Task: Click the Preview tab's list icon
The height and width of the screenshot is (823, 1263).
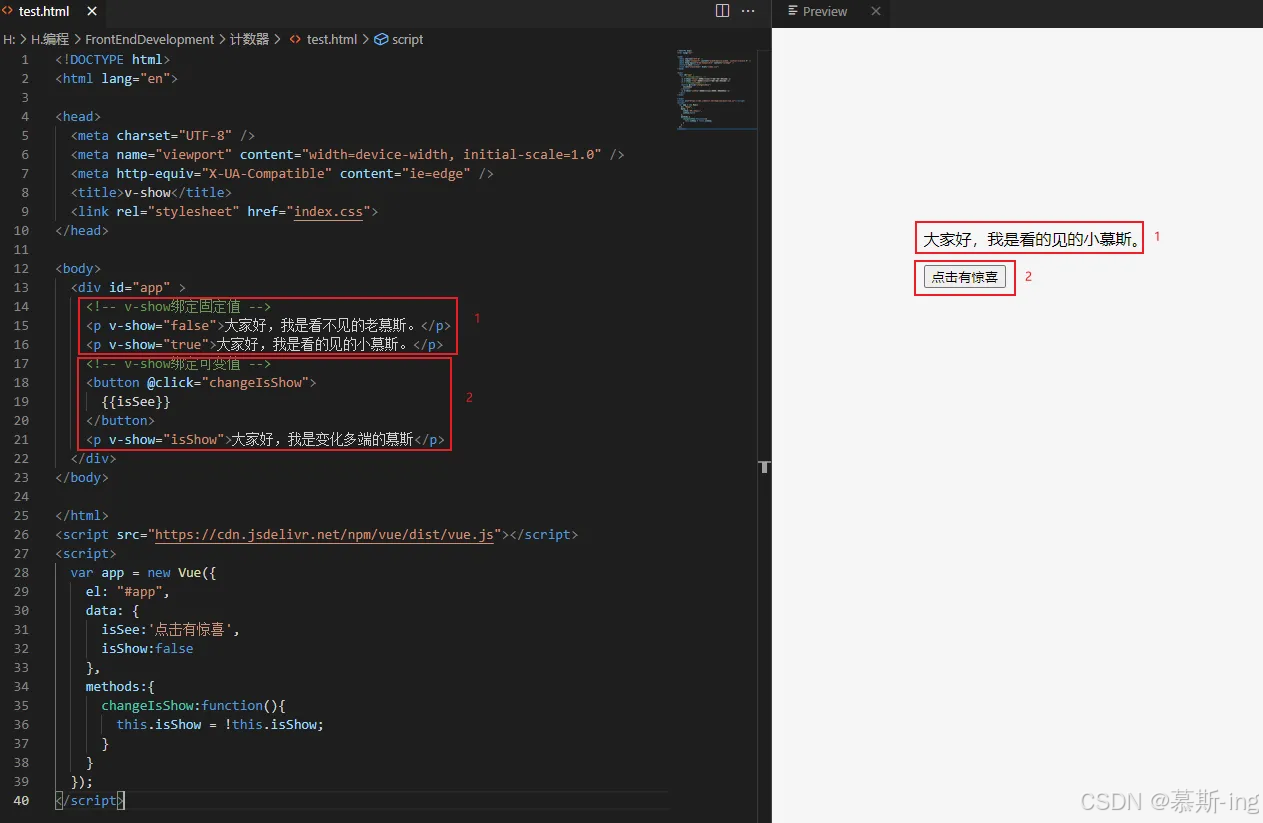Action: pyautogui.click(x=793, y=11)
